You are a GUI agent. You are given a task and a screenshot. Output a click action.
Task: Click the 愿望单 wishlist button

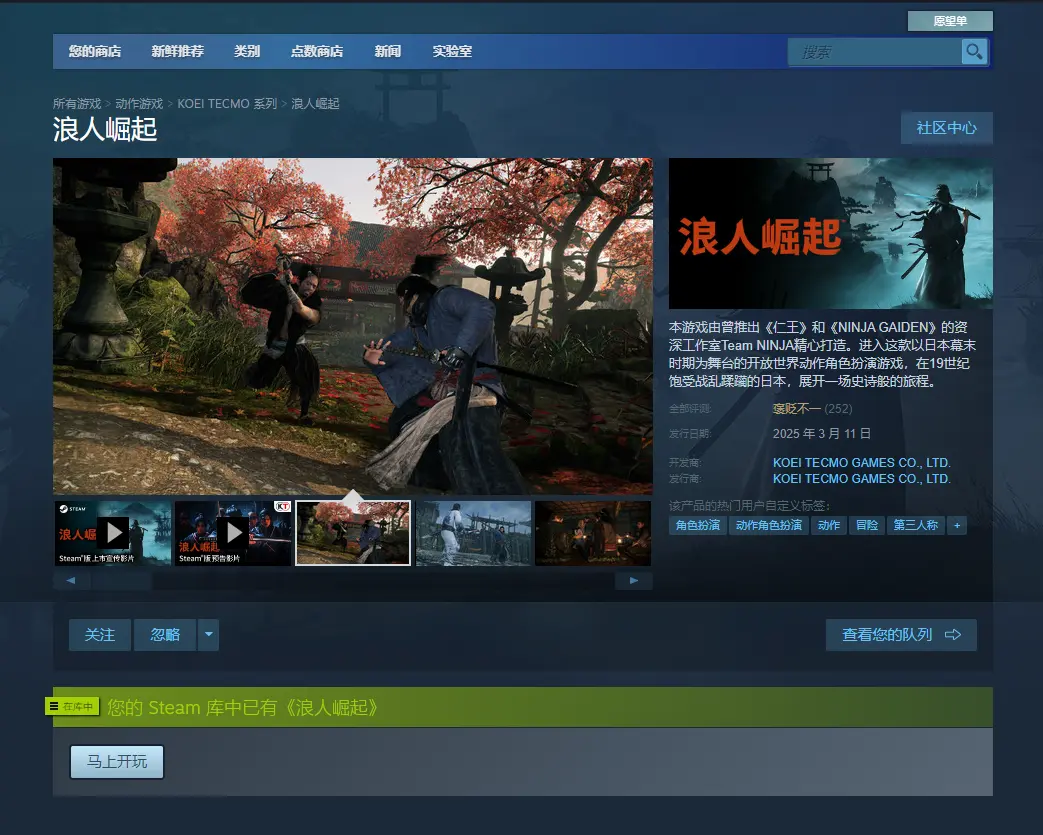(x=950, y=21)
